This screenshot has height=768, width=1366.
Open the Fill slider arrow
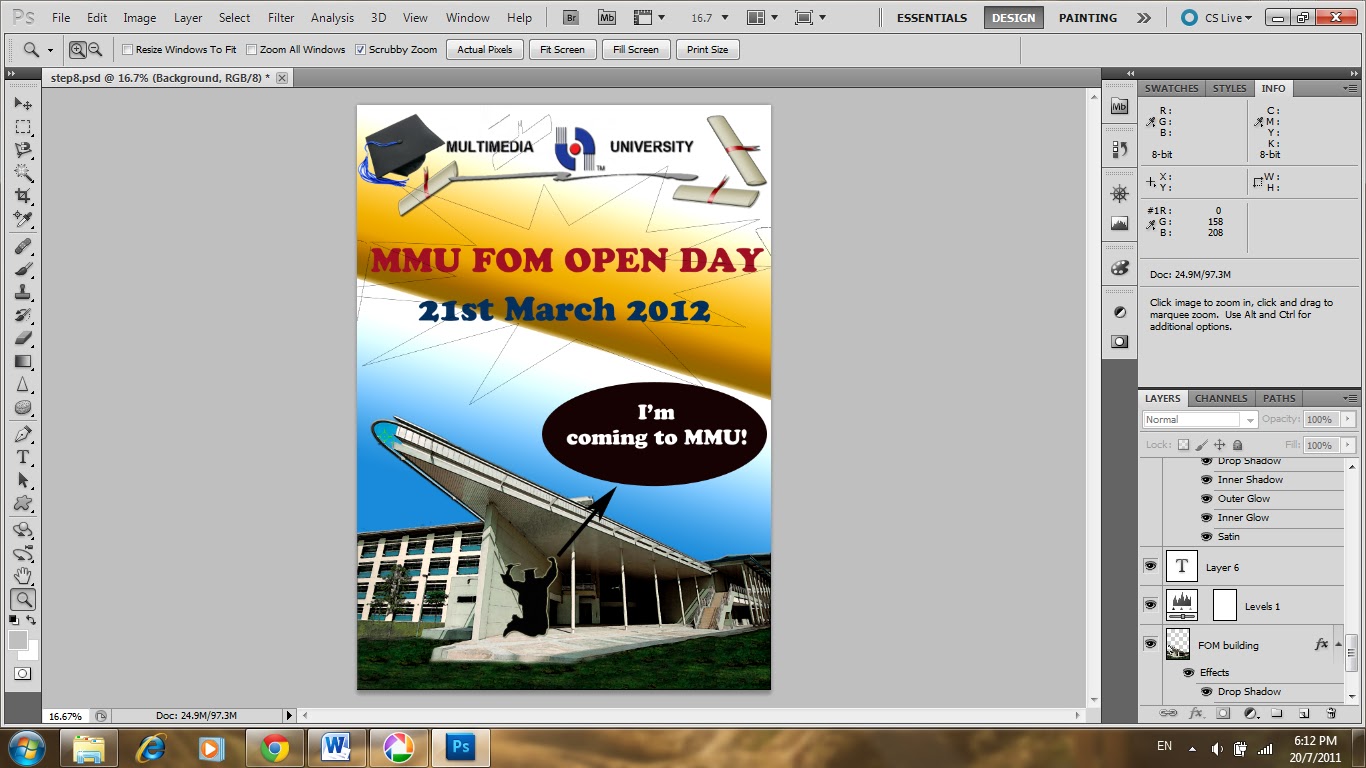point(1347,445)
